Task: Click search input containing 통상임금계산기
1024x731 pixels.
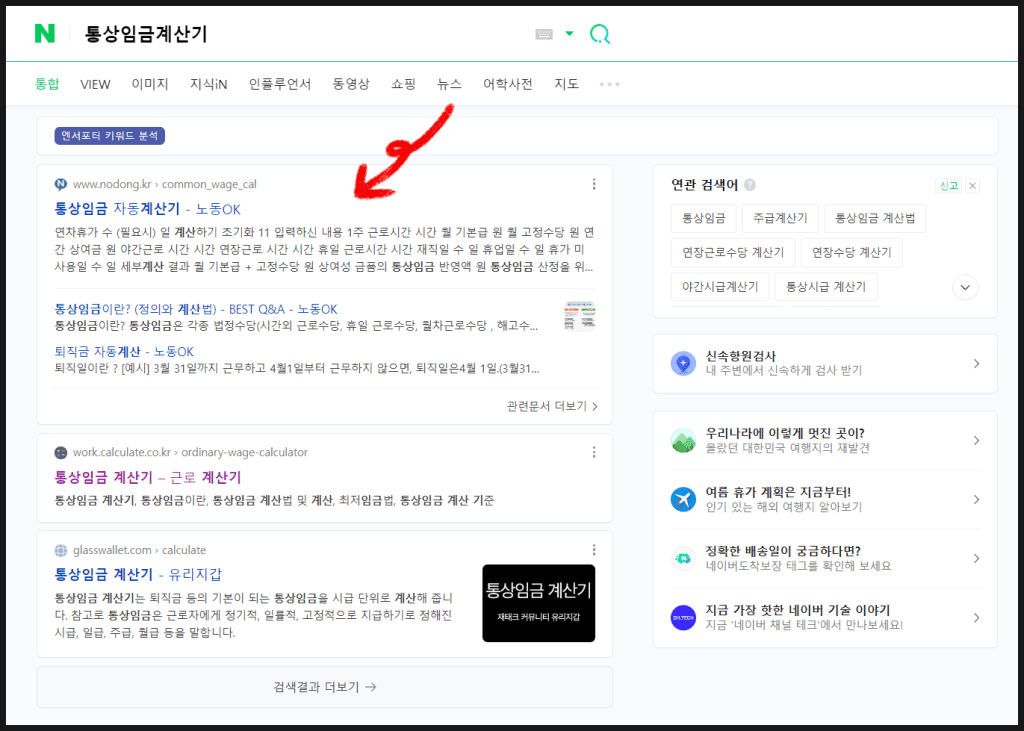Action: (x=300, y=34)
